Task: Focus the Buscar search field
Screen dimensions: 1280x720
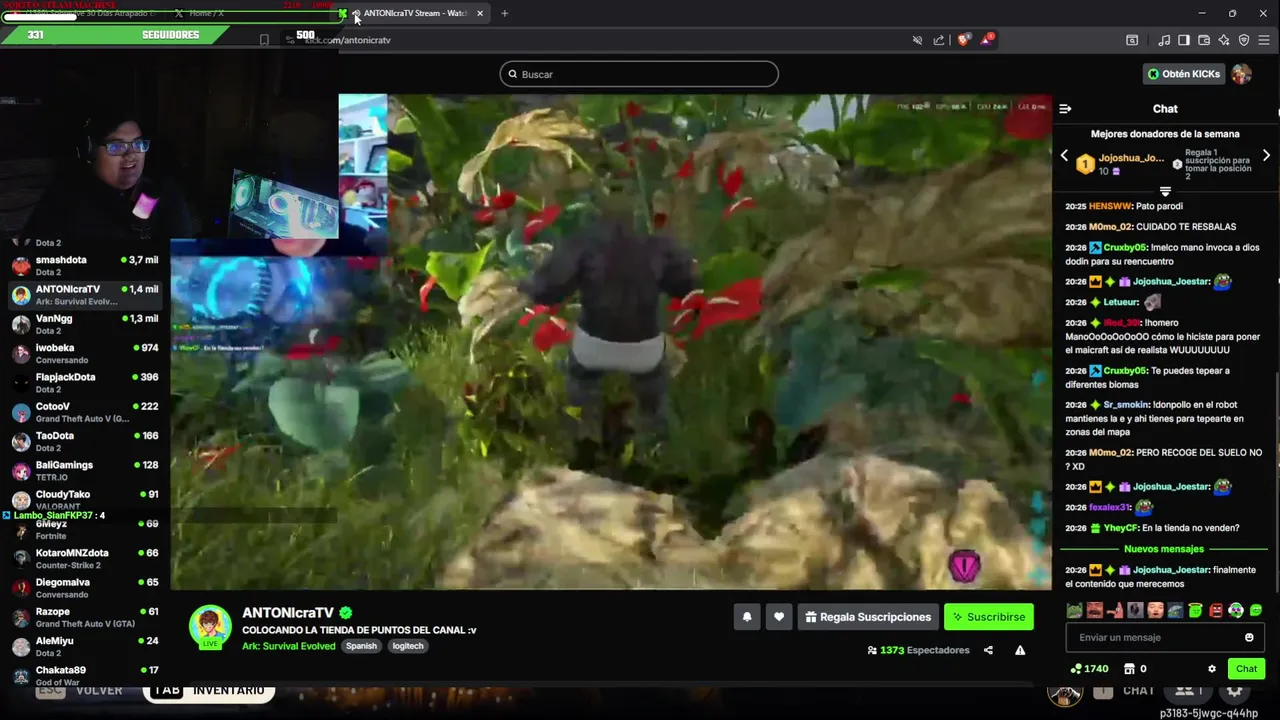Action: point(639,74)
